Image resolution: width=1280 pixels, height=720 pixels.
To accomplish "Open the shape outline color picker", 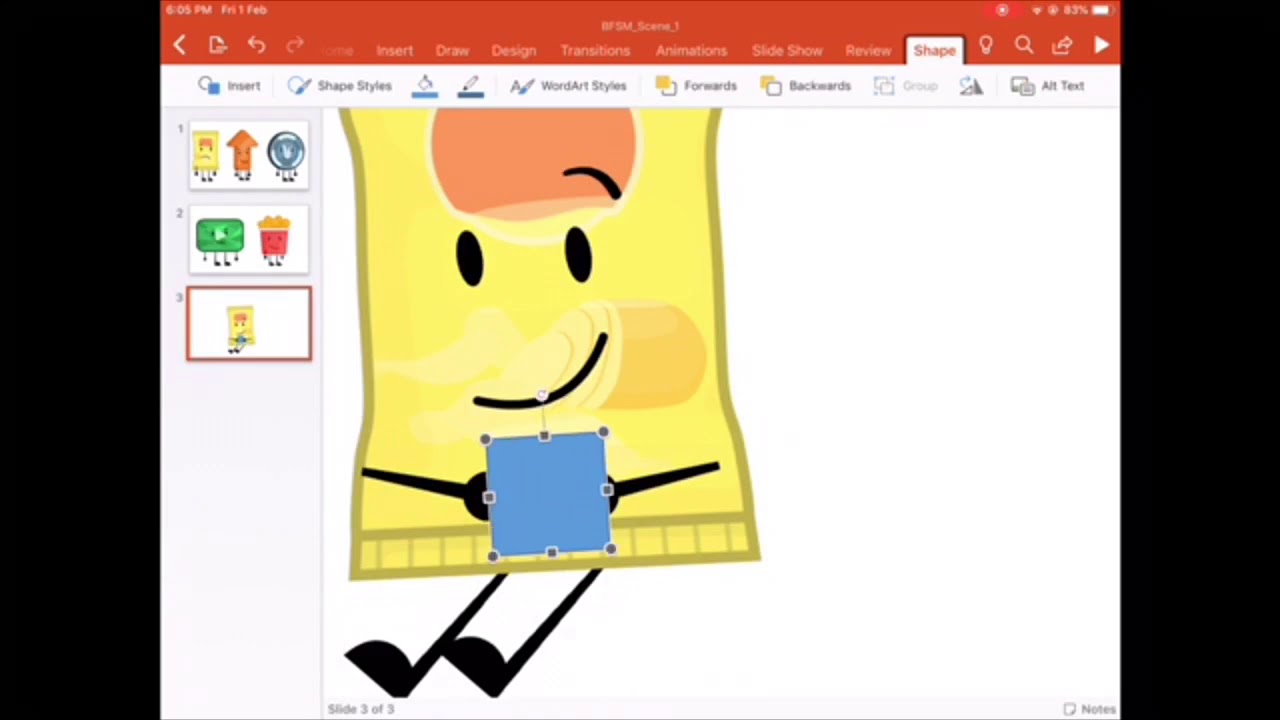I will pyautogui.click(x=471, y=86).
